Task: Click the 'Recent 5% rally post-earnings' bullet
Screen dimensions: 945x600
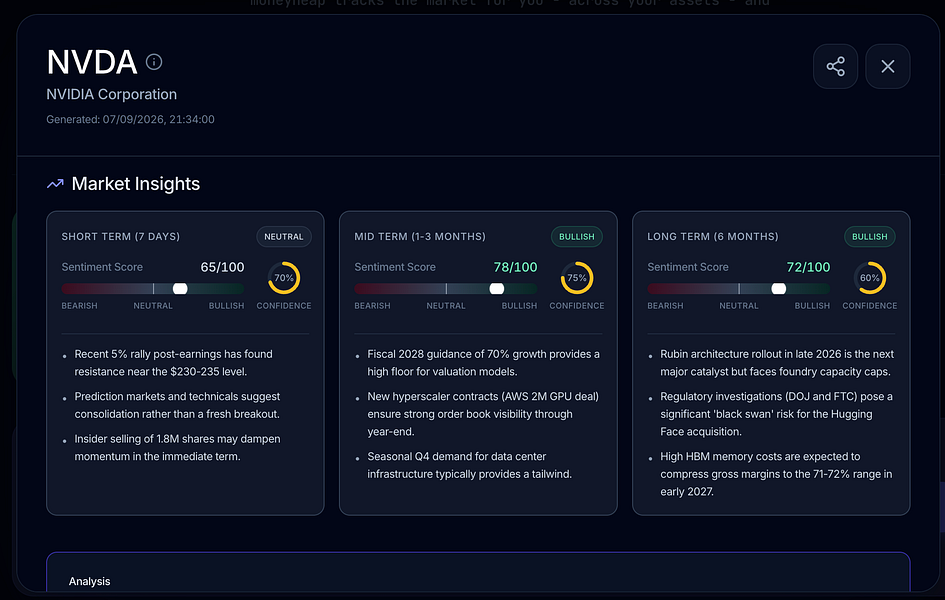Action: [174, 363]
